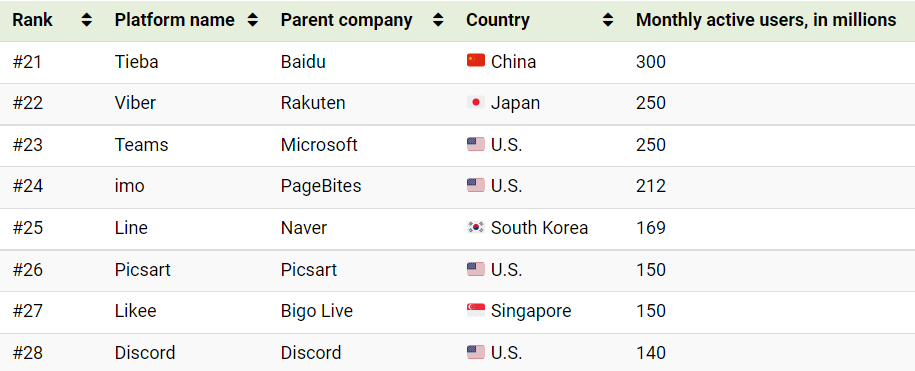Click the Singapore flag icon

pyautogui.click(x=476, y=310)
